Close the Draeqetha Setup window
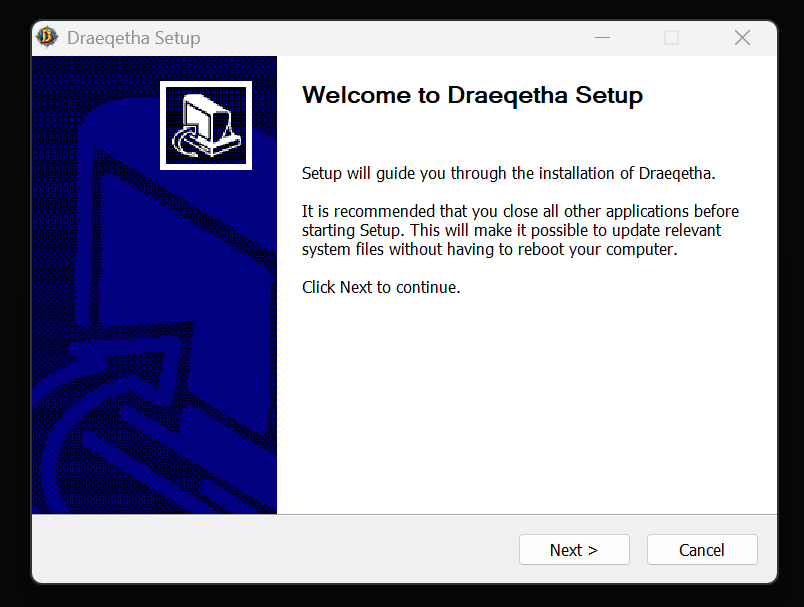Image resolution: width=804 pixels, height=607 pixels. click(x=742, y=37)
